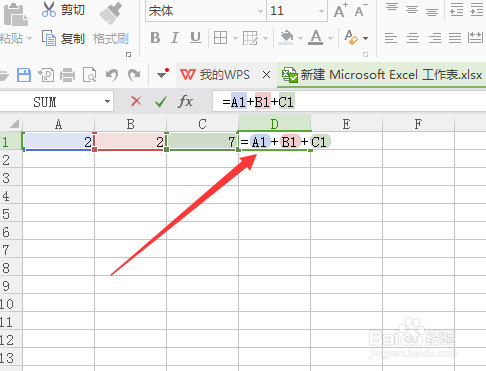Open the clipboard group dialog launcher

pyautogui.click(x=128, y=54)
